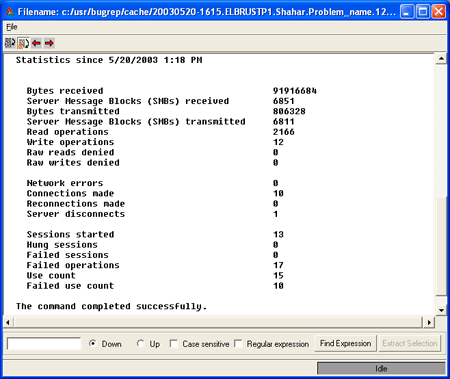Click the Write operations value 12

[x=278, y=142]
